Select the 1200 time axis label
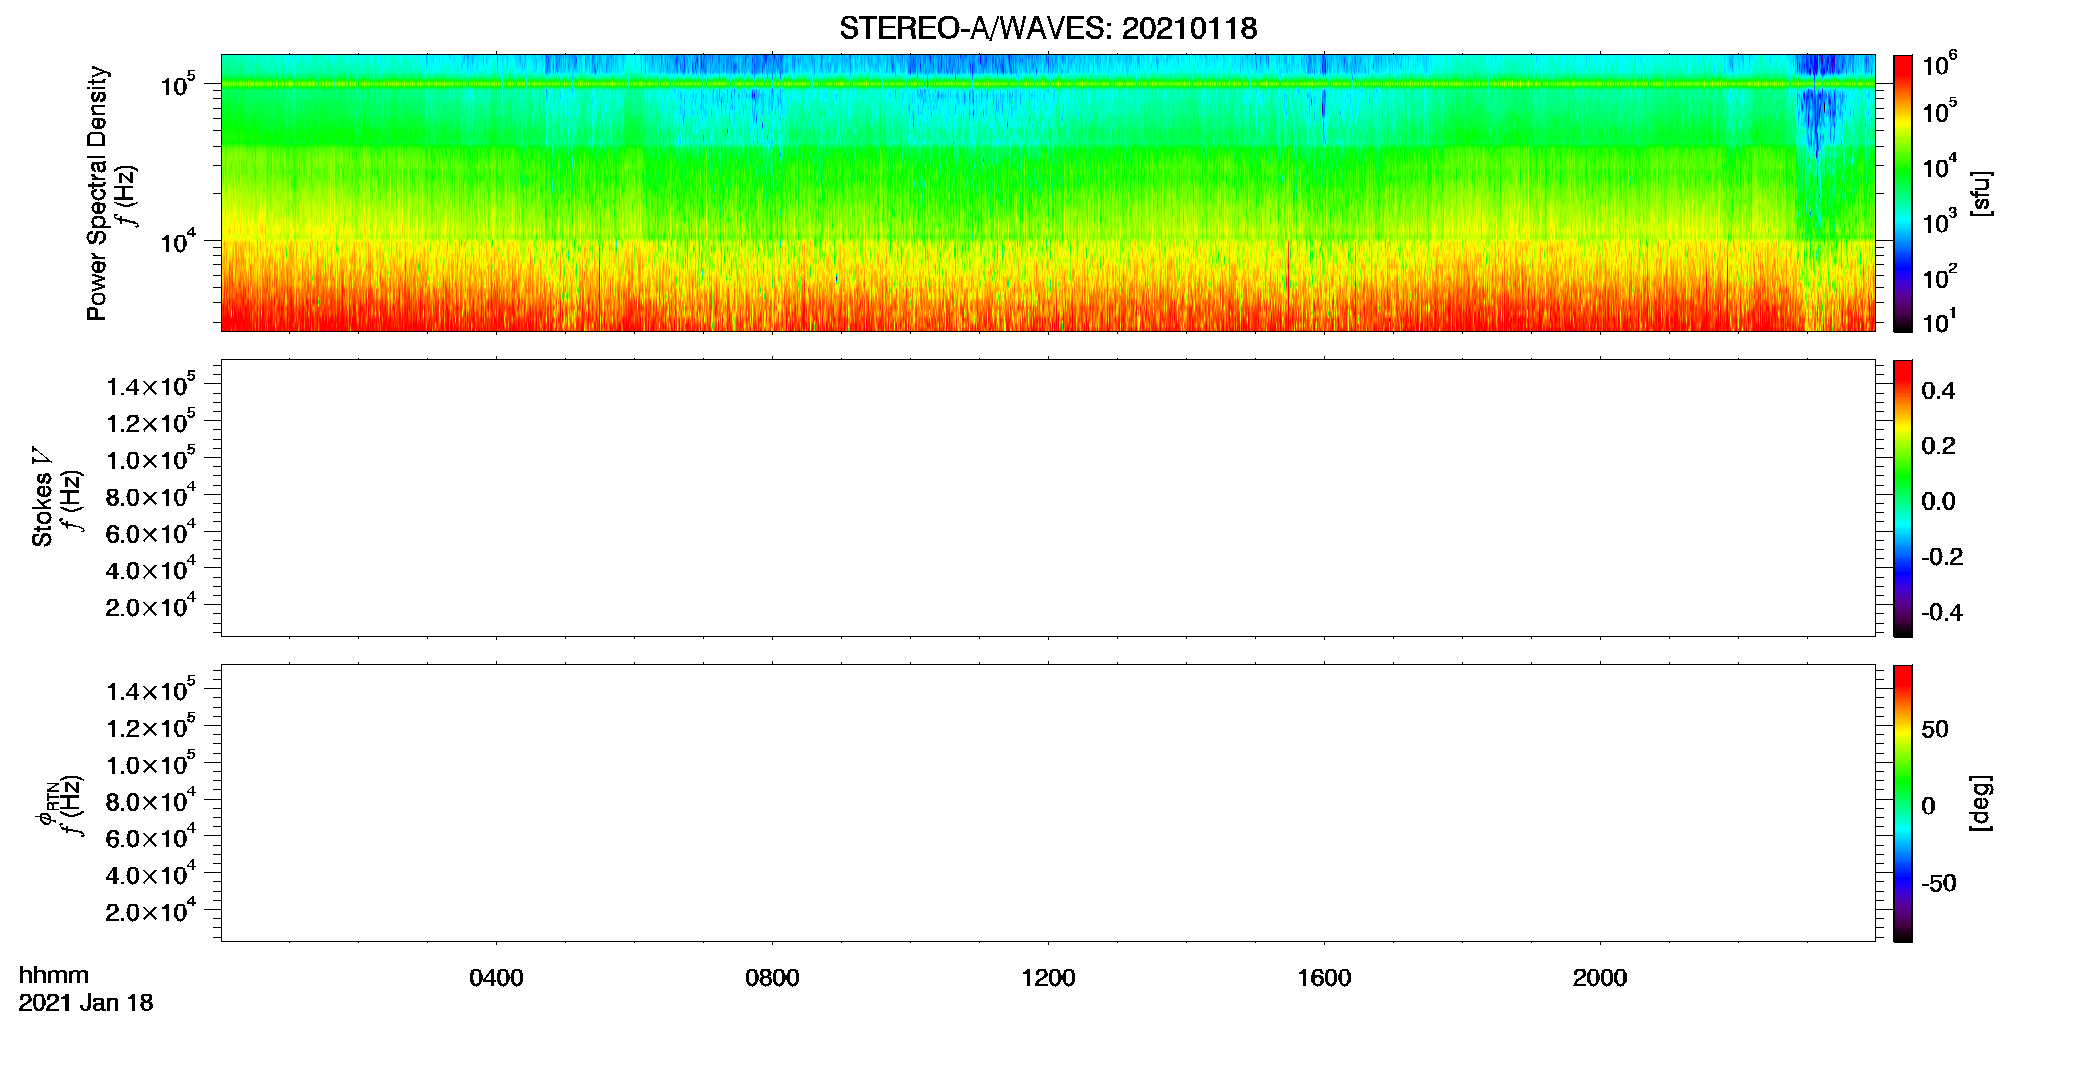The width and height of the screenshot is (2096, 1080). click(x=1048, y=978)
